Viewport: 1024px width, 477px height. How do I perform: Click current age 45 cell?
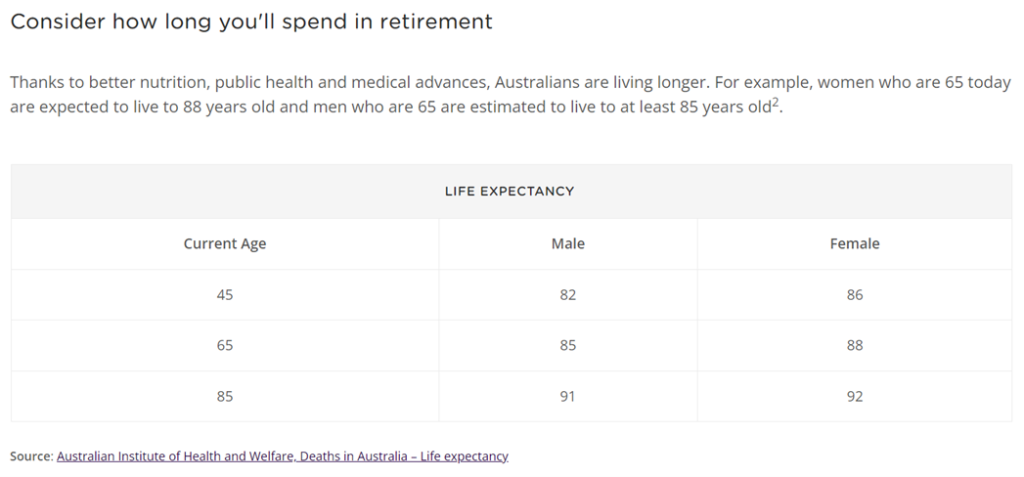225,295
